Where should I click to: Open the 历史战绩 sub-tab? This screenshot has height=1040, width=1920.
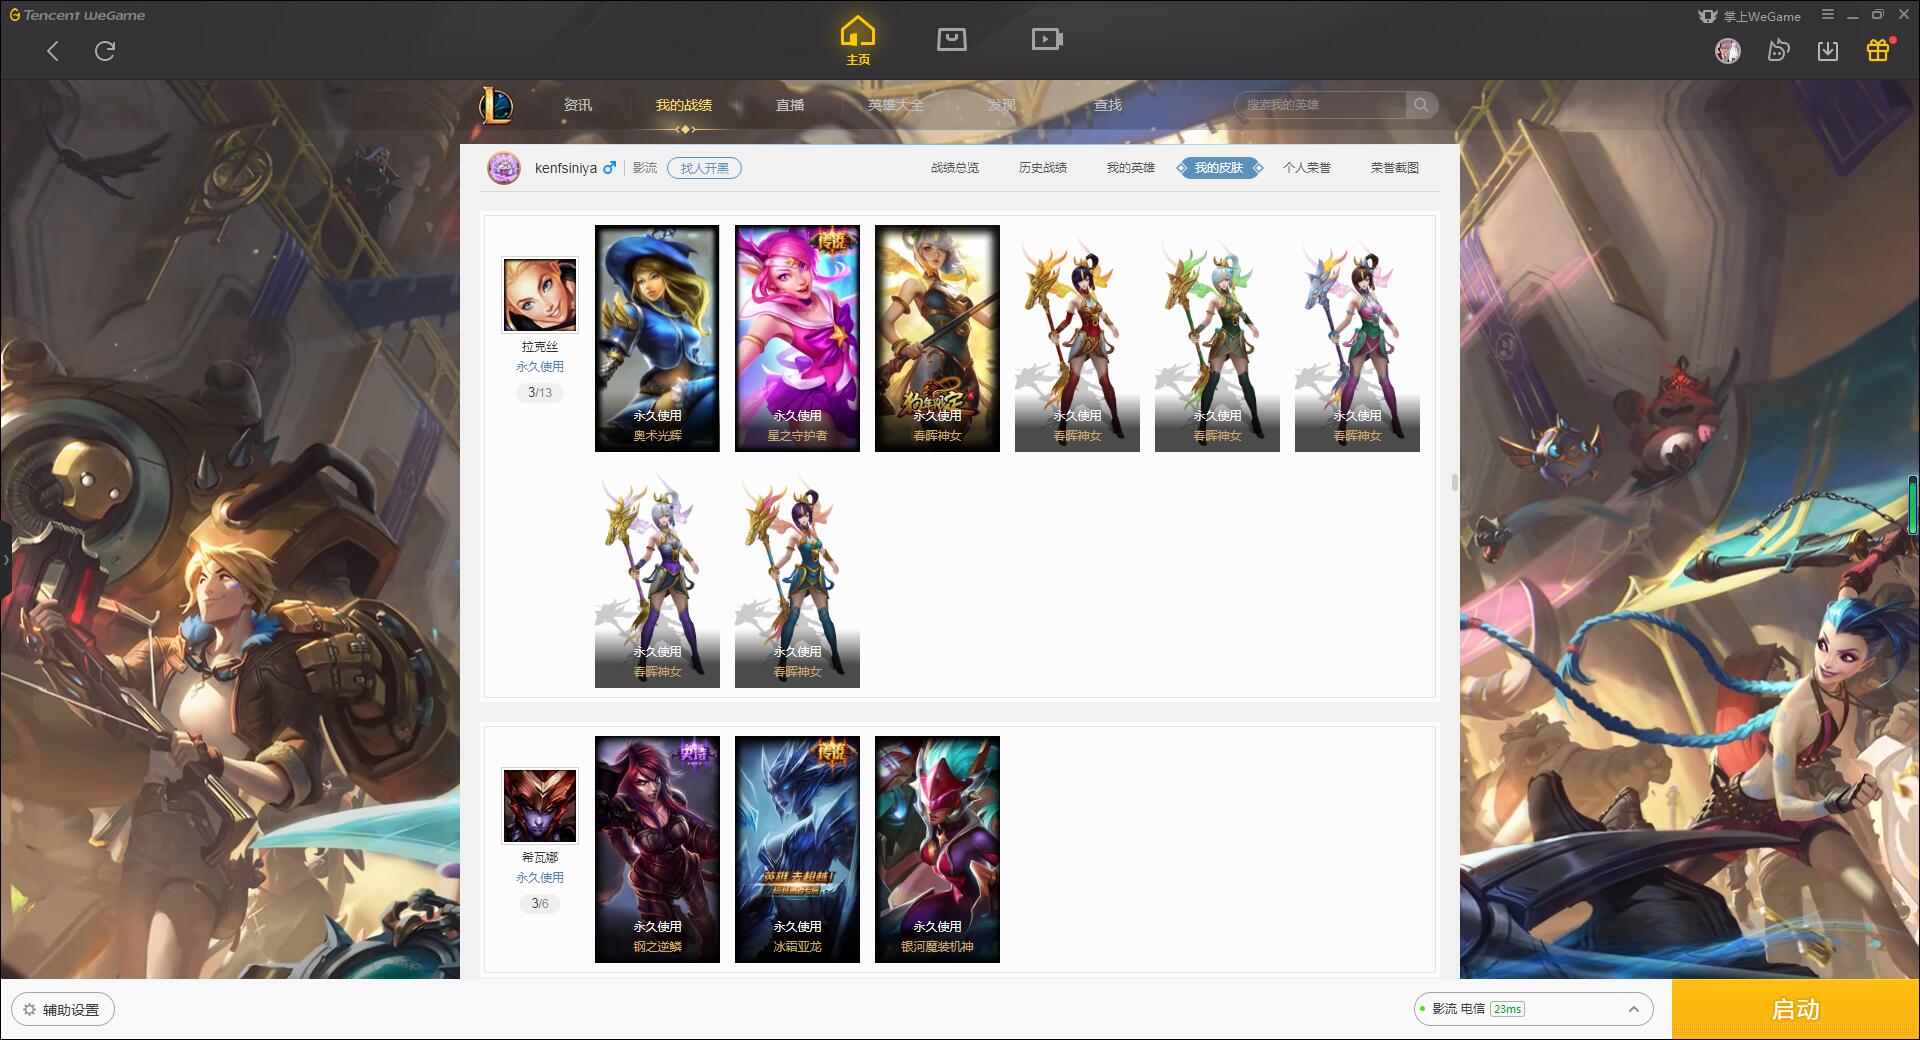pos(1043,168)
